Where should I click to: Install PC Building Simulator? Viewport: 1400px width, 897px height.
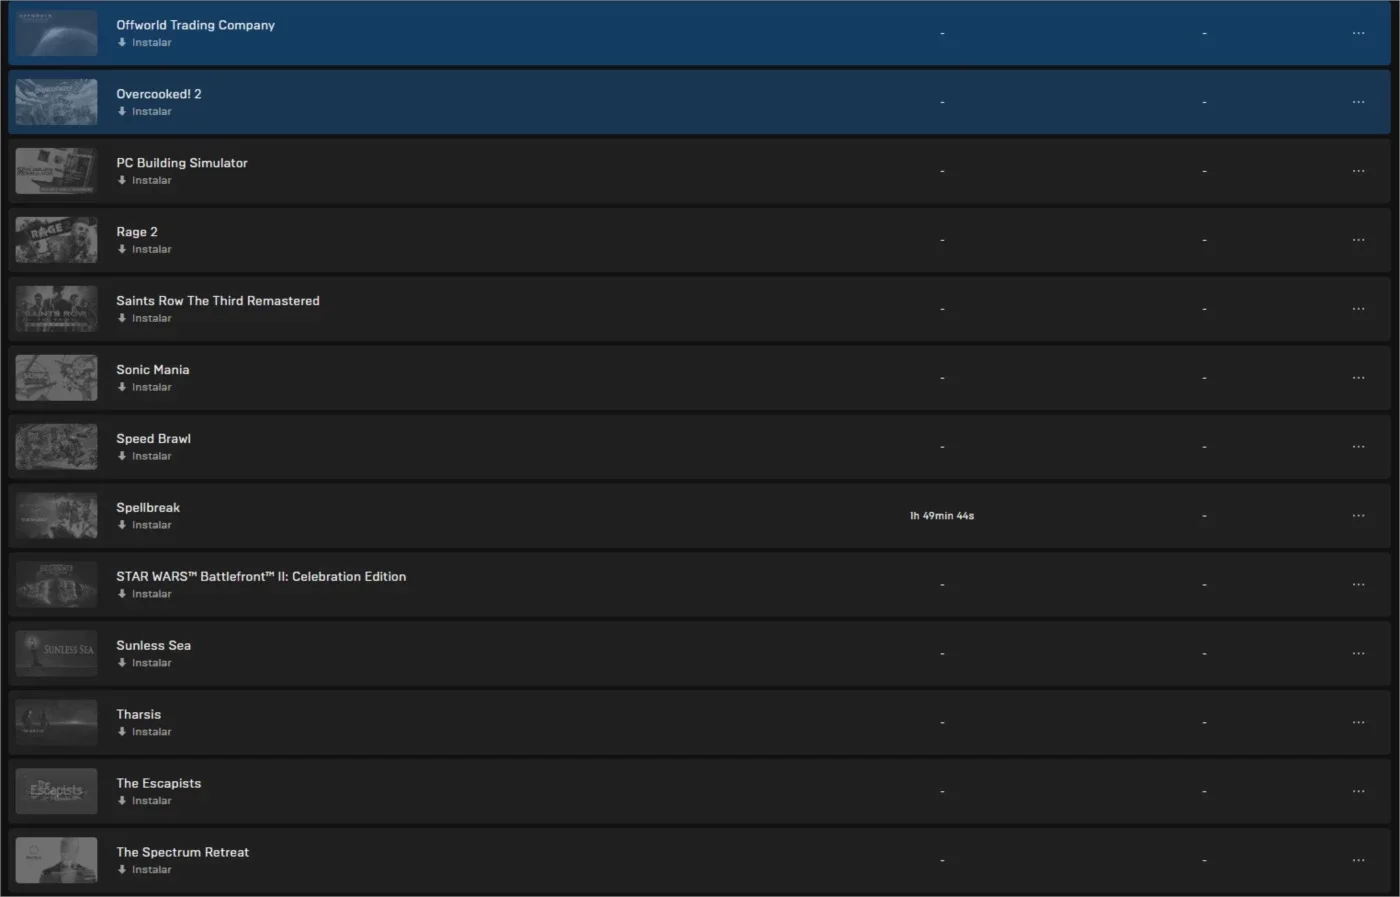click(x=145, y=181)
